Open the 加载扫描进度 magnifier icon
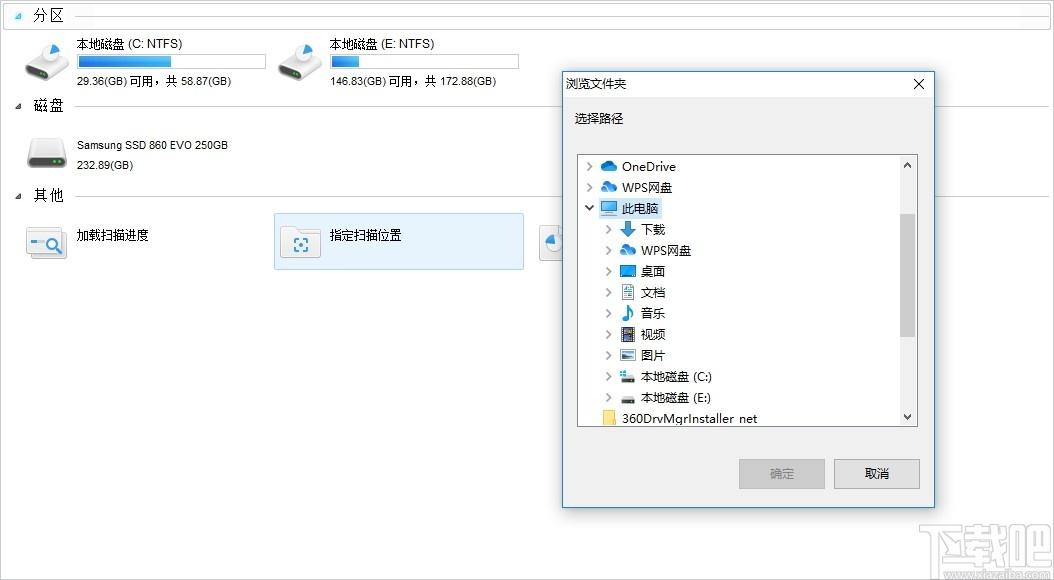Viewport: 1054px width, 580px height. [x=46, y=243]
